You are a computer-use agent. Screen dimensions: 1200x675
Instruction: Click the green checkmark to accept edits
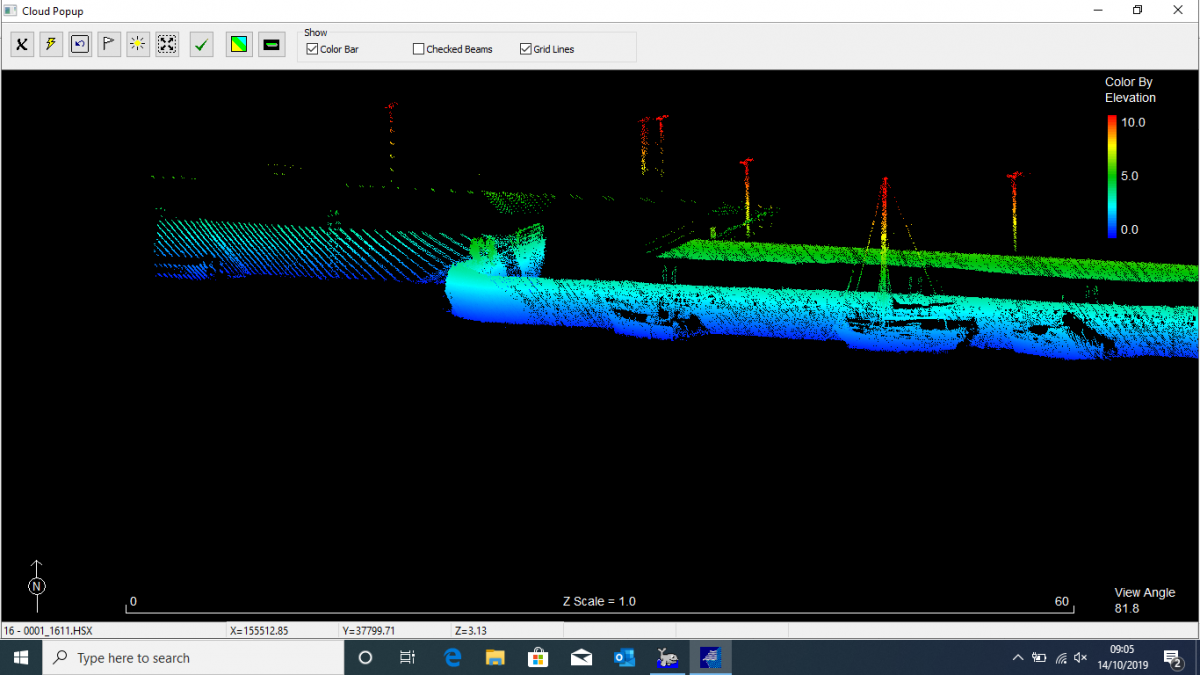pyautogui.click(x=200, y=44)
